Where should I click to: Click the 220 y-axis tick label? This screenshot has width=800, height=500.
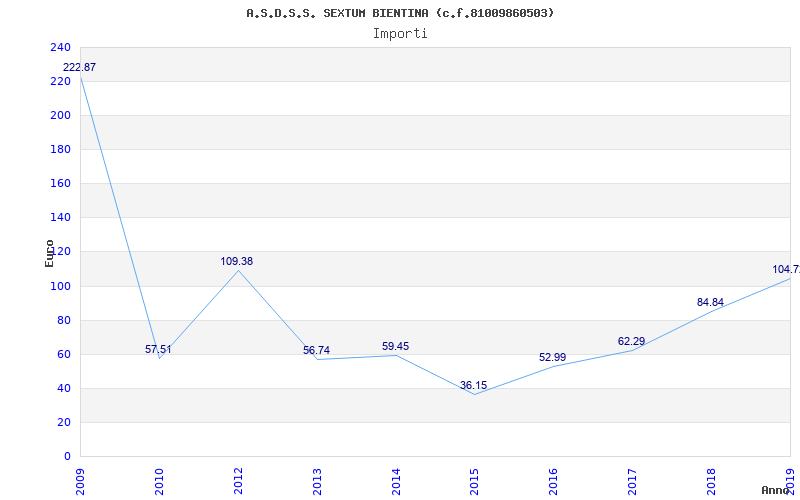60,82
